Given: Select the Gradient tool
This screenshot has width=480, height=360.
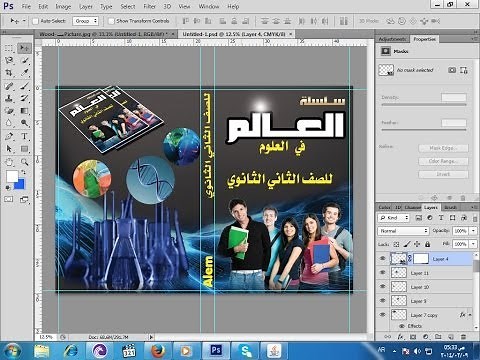Looking at the screenshot, I should [24, 111].
